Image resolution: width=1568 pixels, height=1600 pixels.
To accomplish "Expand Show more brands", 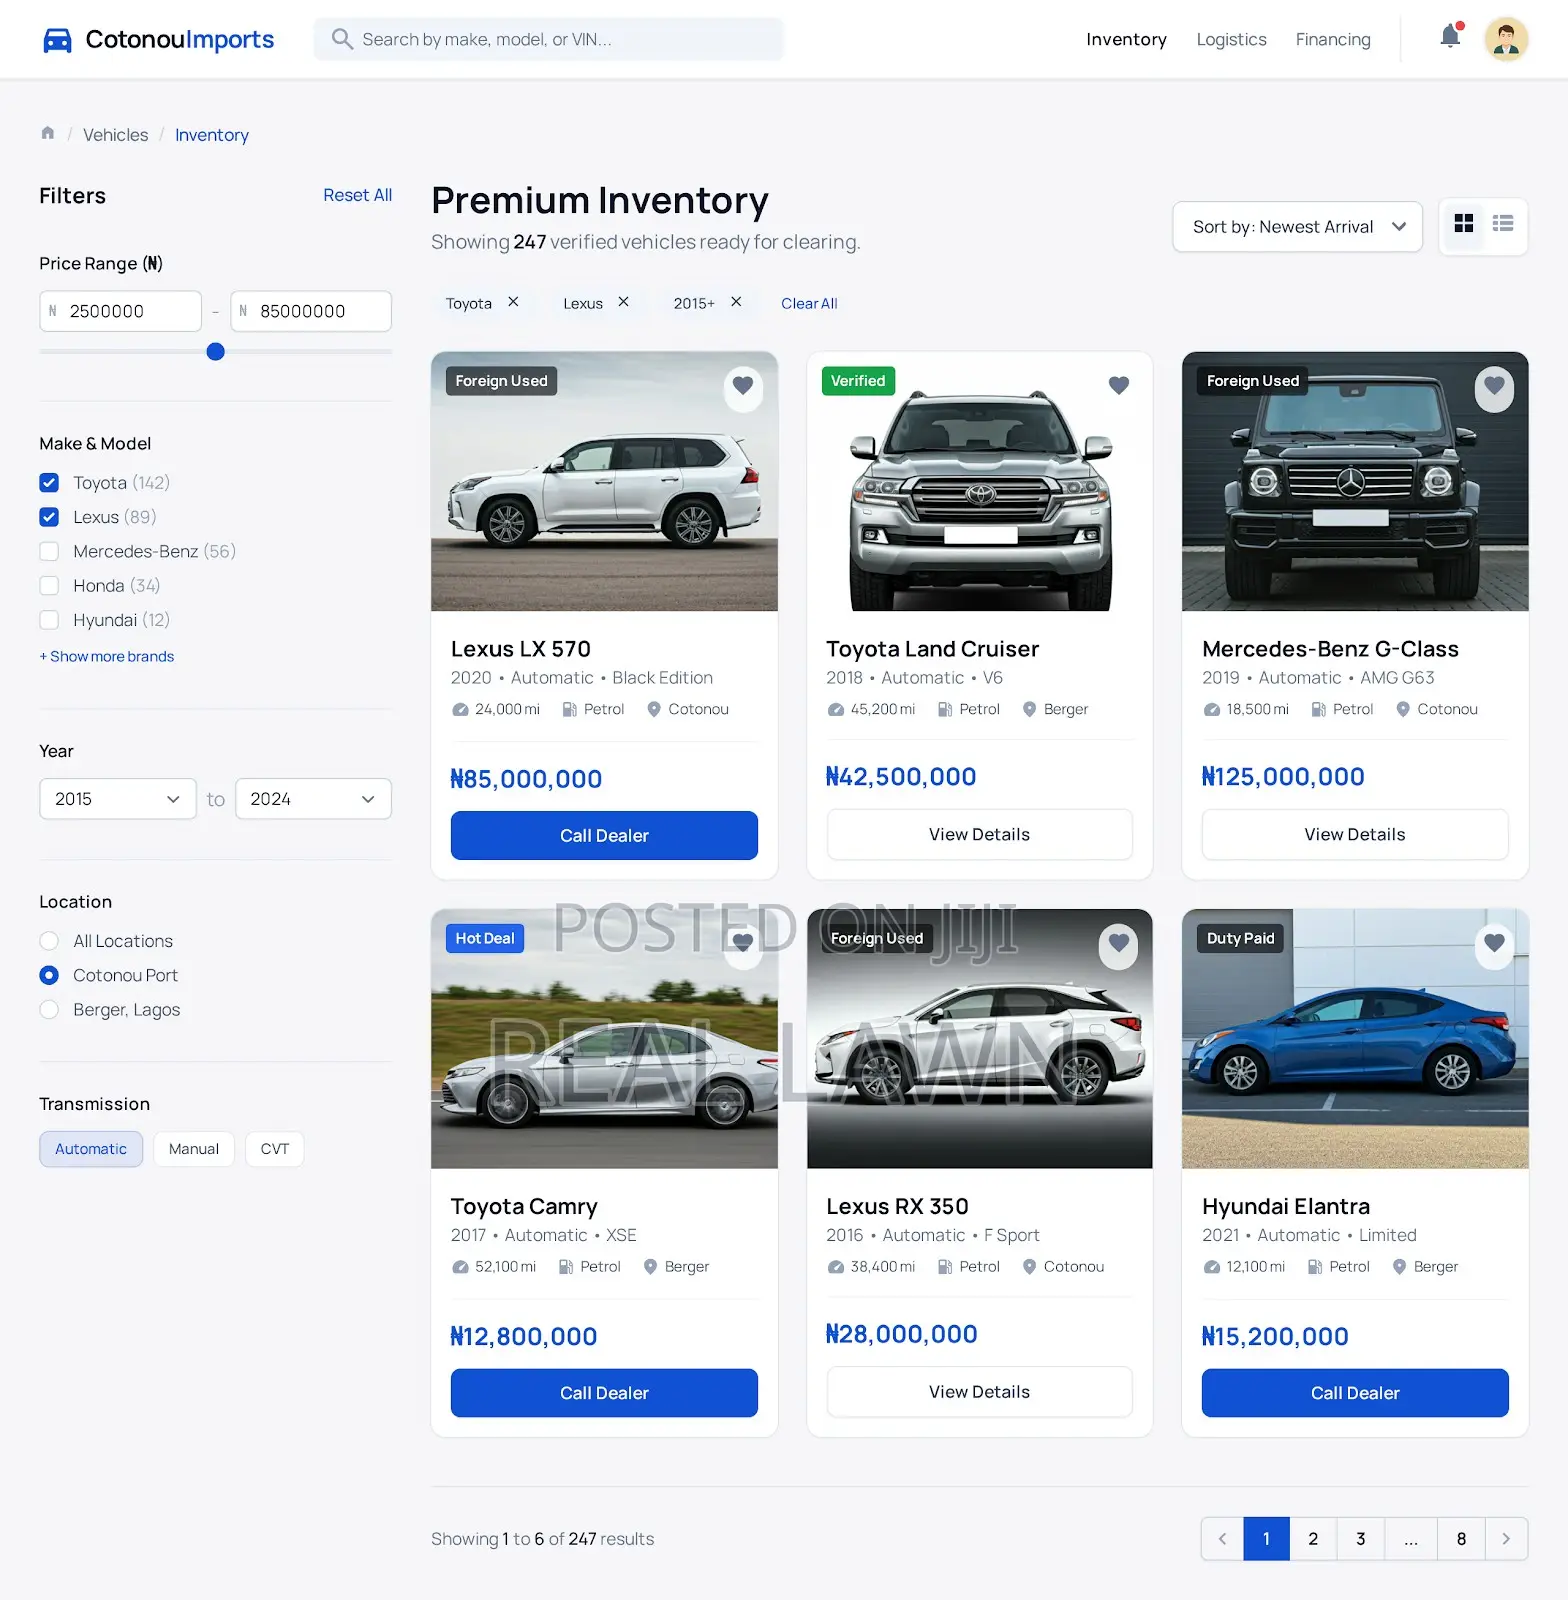I will 107,656.
